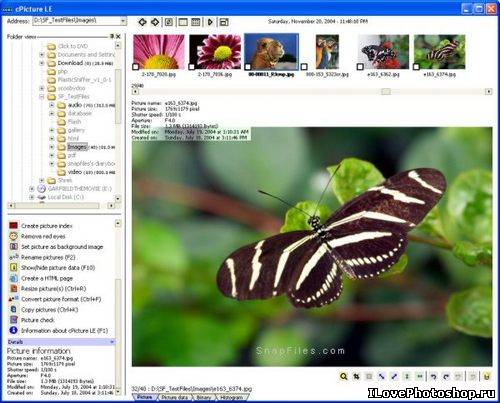Click the save-disk icon in top toolbar

coord(224,22)
